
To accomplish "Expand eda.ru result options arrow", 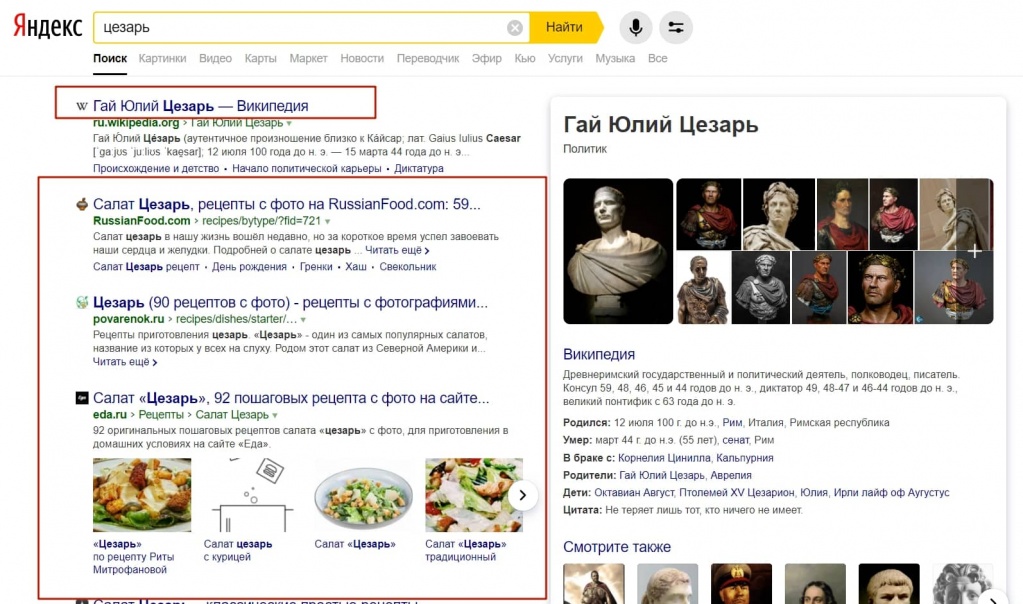I will pos(275,414).
